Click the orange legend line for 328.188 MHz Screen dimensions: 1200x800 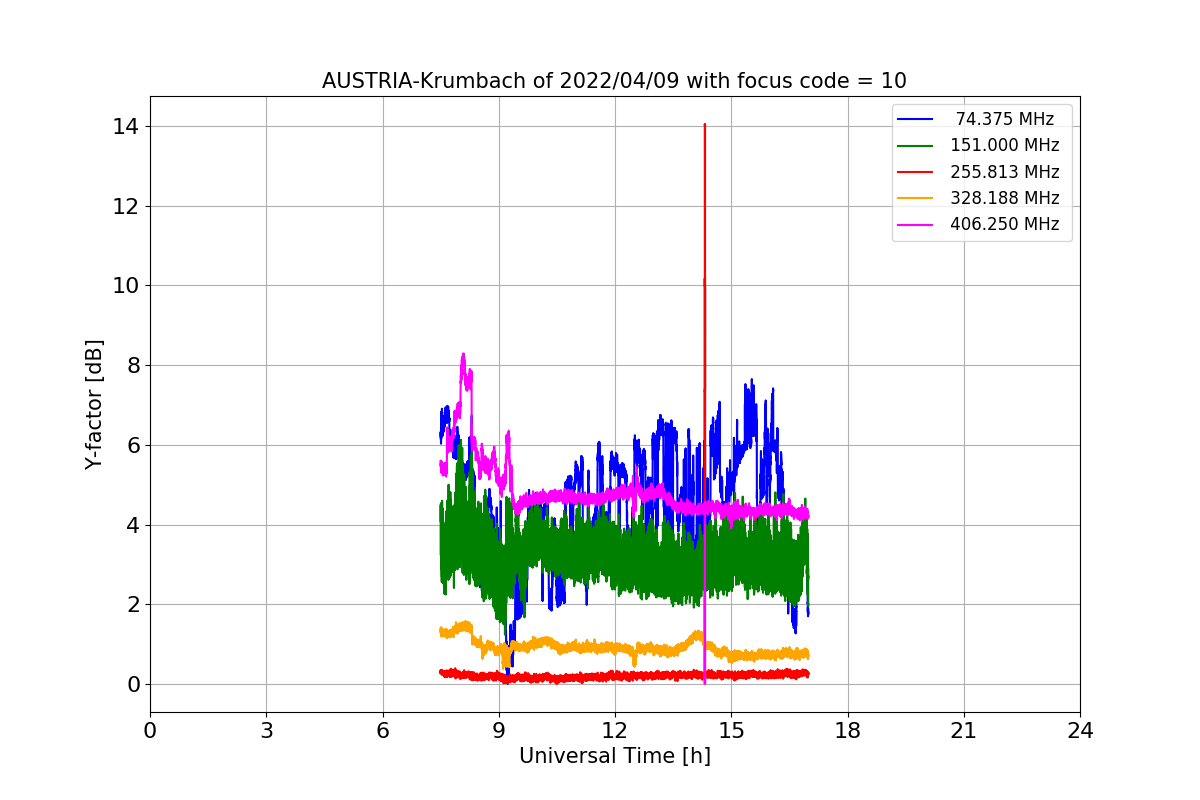coord(915,199)
